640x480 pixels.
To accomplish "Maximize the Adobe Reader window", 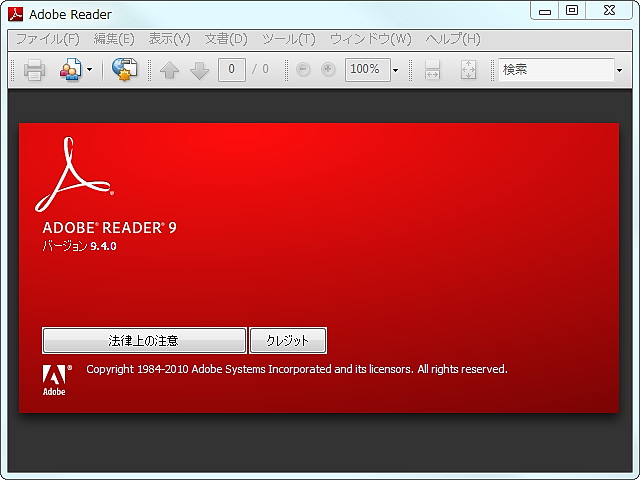I will [x=572, y=11].
